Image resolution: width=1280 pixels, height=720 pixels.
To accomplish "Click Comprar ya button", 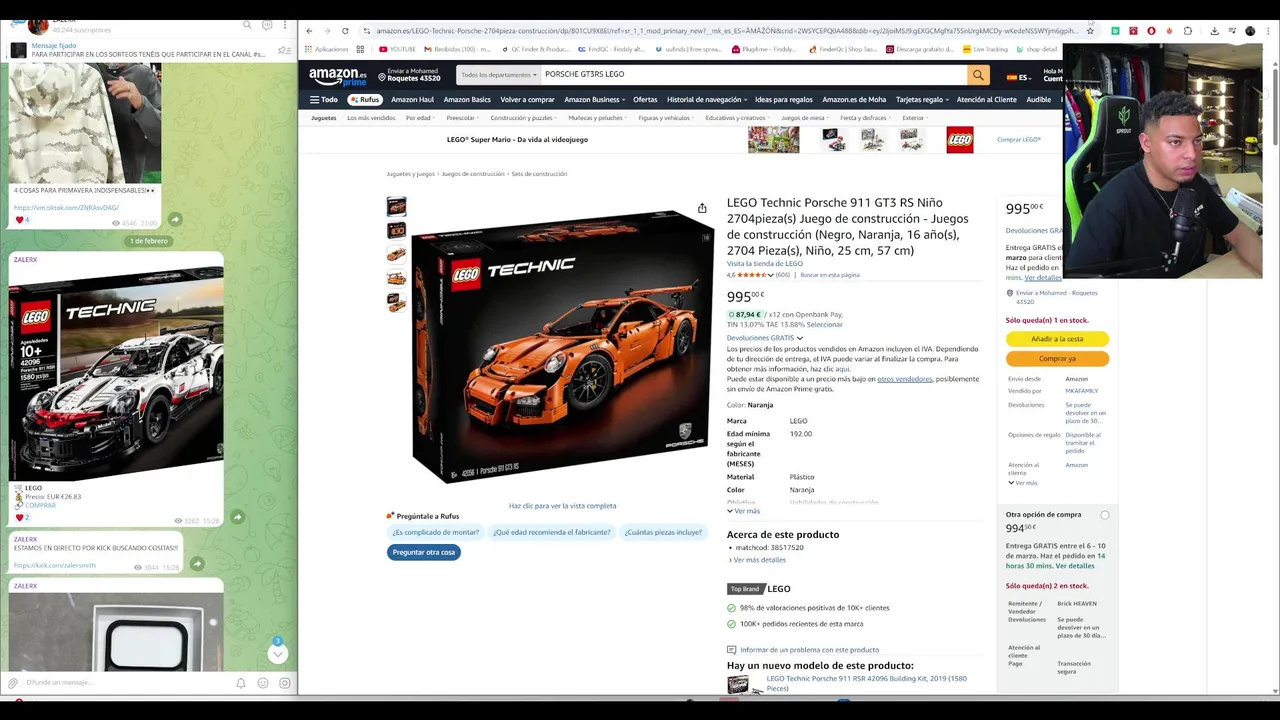I will coord(1057,358).
